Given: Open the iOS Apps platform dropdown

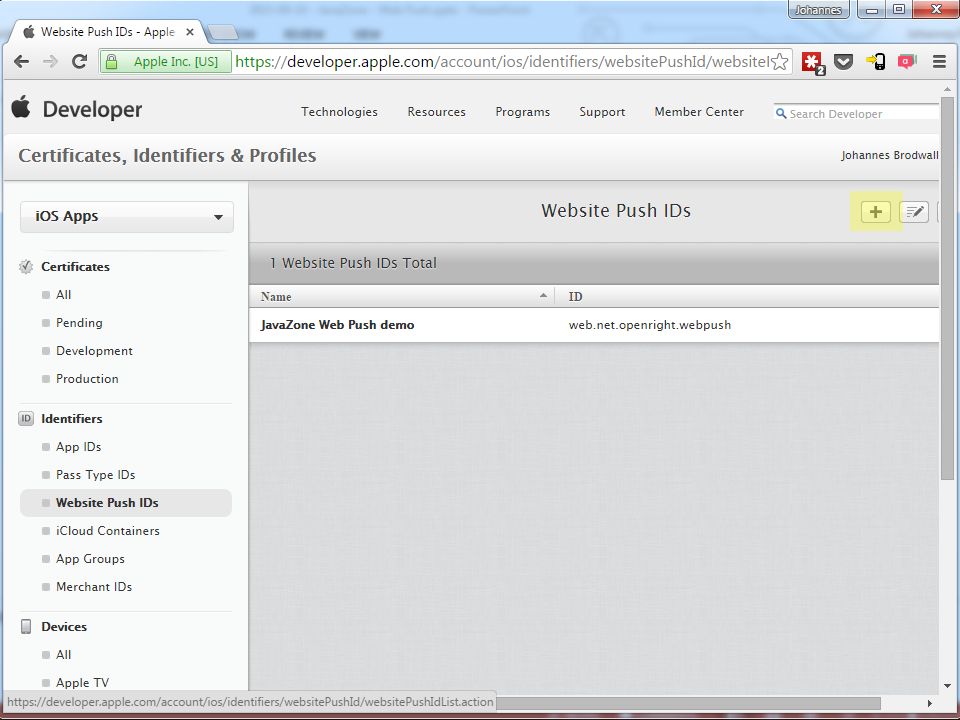Looking at the screenshot, I should 127,217.
